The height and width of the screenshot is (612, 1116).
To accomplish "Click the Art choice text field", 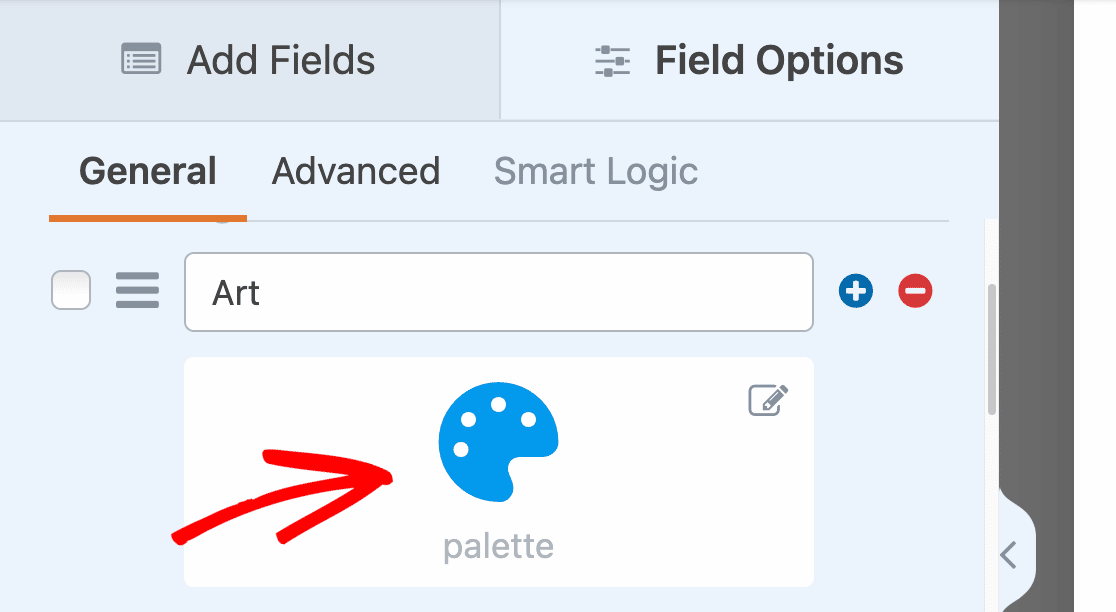I will (x=499, y=292).
